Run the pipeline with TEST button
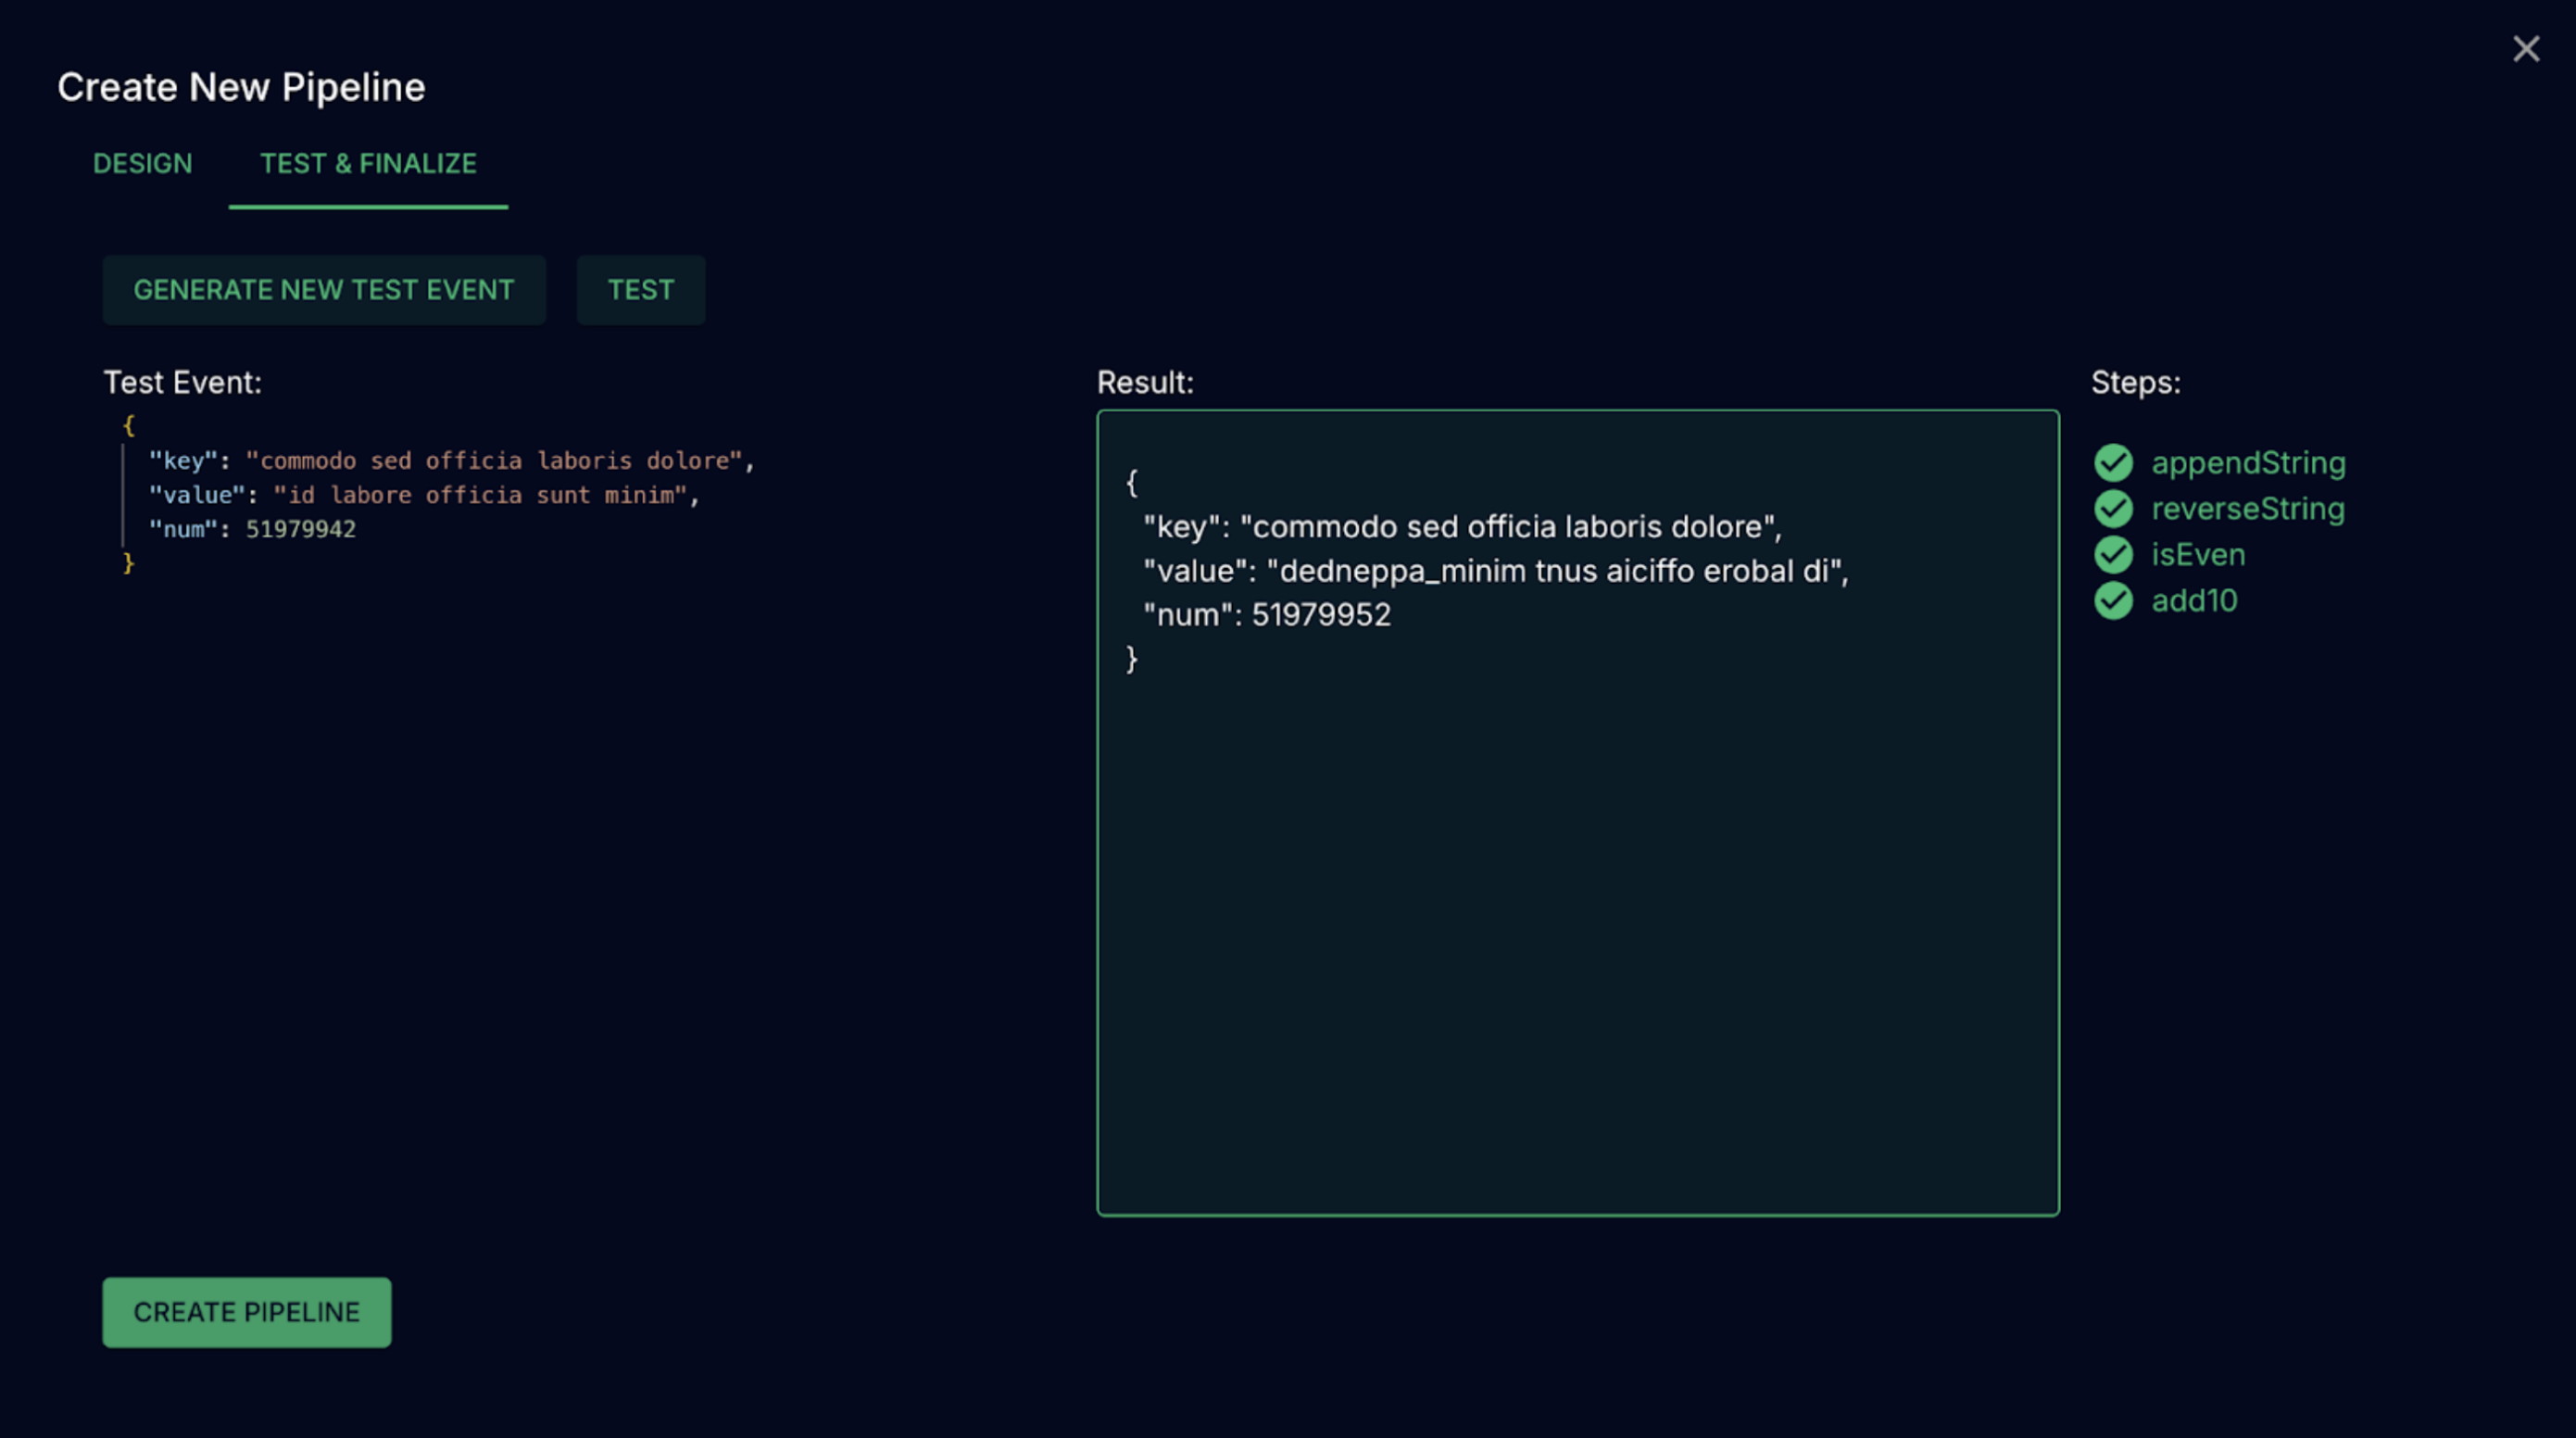2576x1438 pixels. (x=641, y=290)
